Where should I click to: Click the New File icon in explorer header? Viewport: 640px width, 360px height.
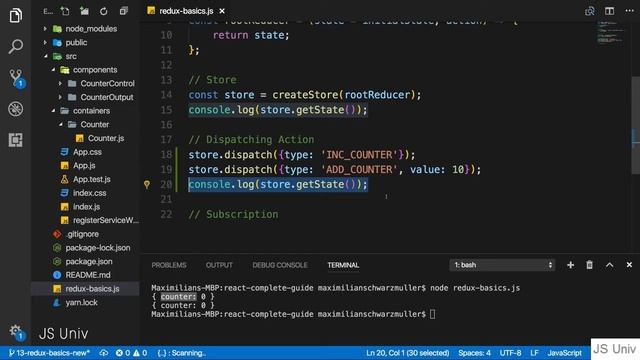[65, 11]
